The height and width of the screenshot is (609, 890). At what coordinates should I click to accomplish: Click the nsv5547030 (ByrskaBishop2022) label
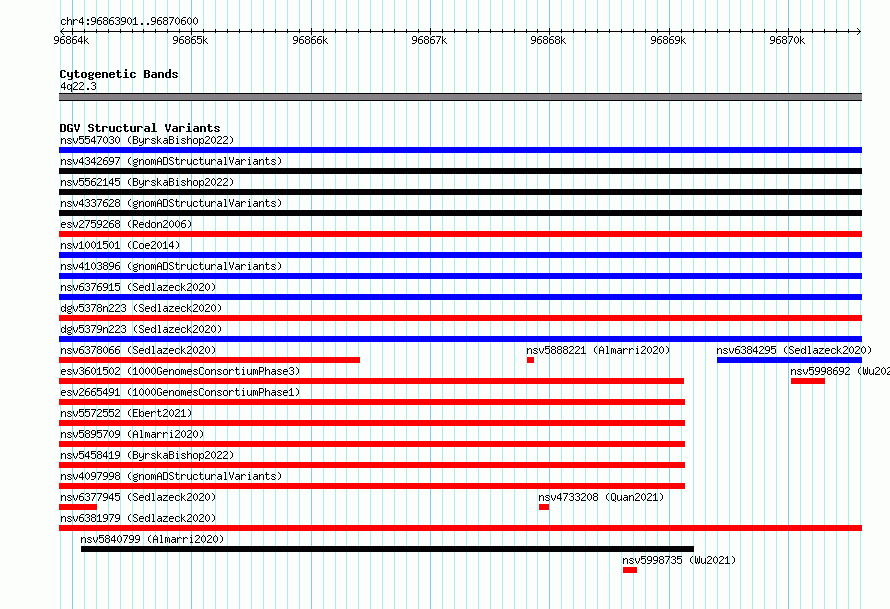(147, 140)
